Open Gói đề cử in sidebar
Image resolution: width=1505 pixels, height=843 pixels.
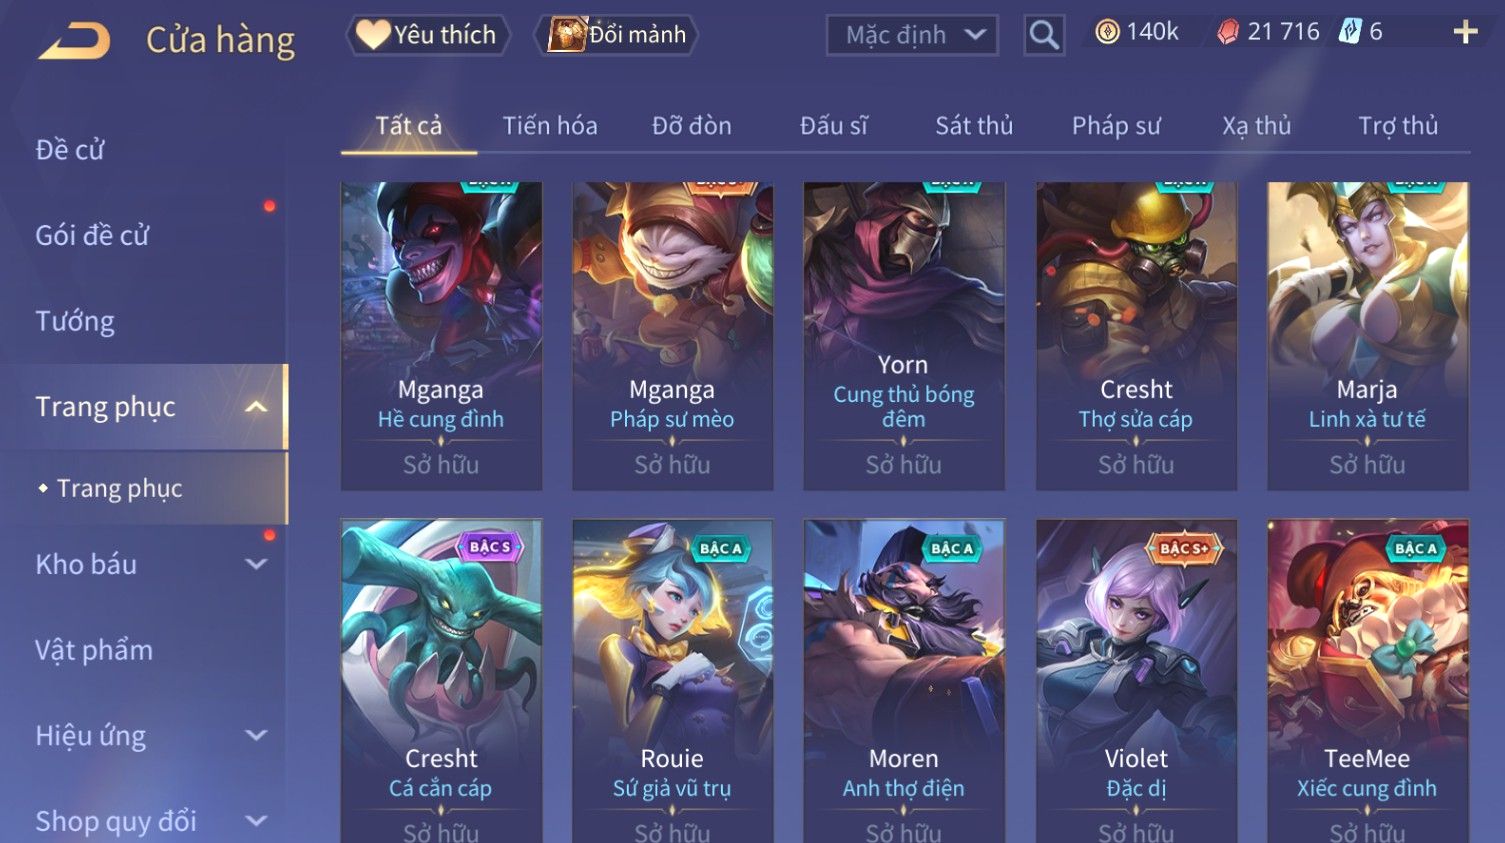[x=93, y=235]
